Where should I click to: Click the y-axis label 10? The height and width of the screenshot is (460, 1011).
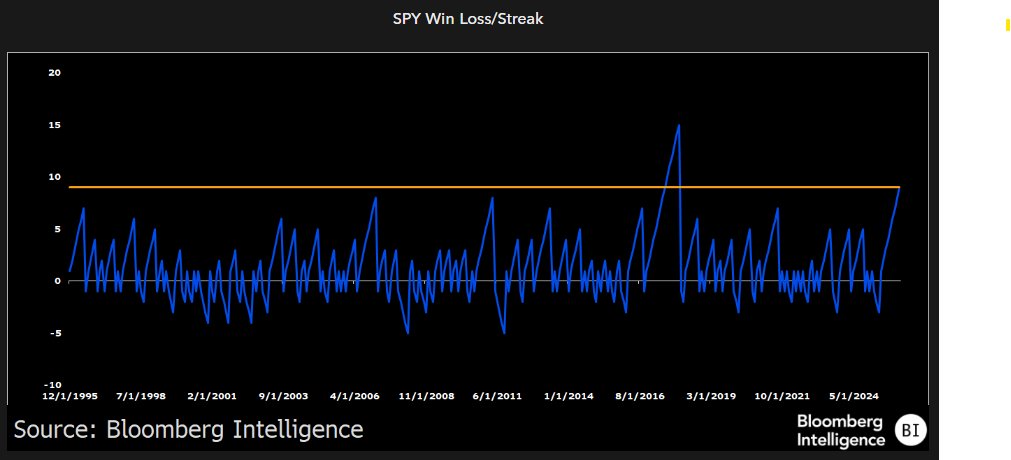tap(55, 177)
